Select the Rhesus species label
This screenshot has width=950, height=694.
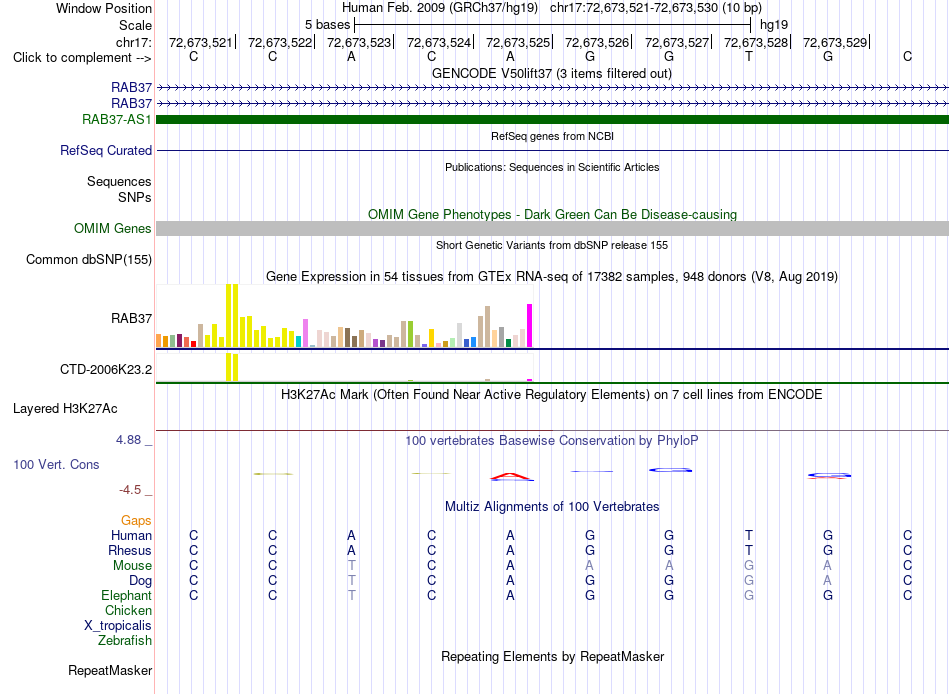[130, 550]
